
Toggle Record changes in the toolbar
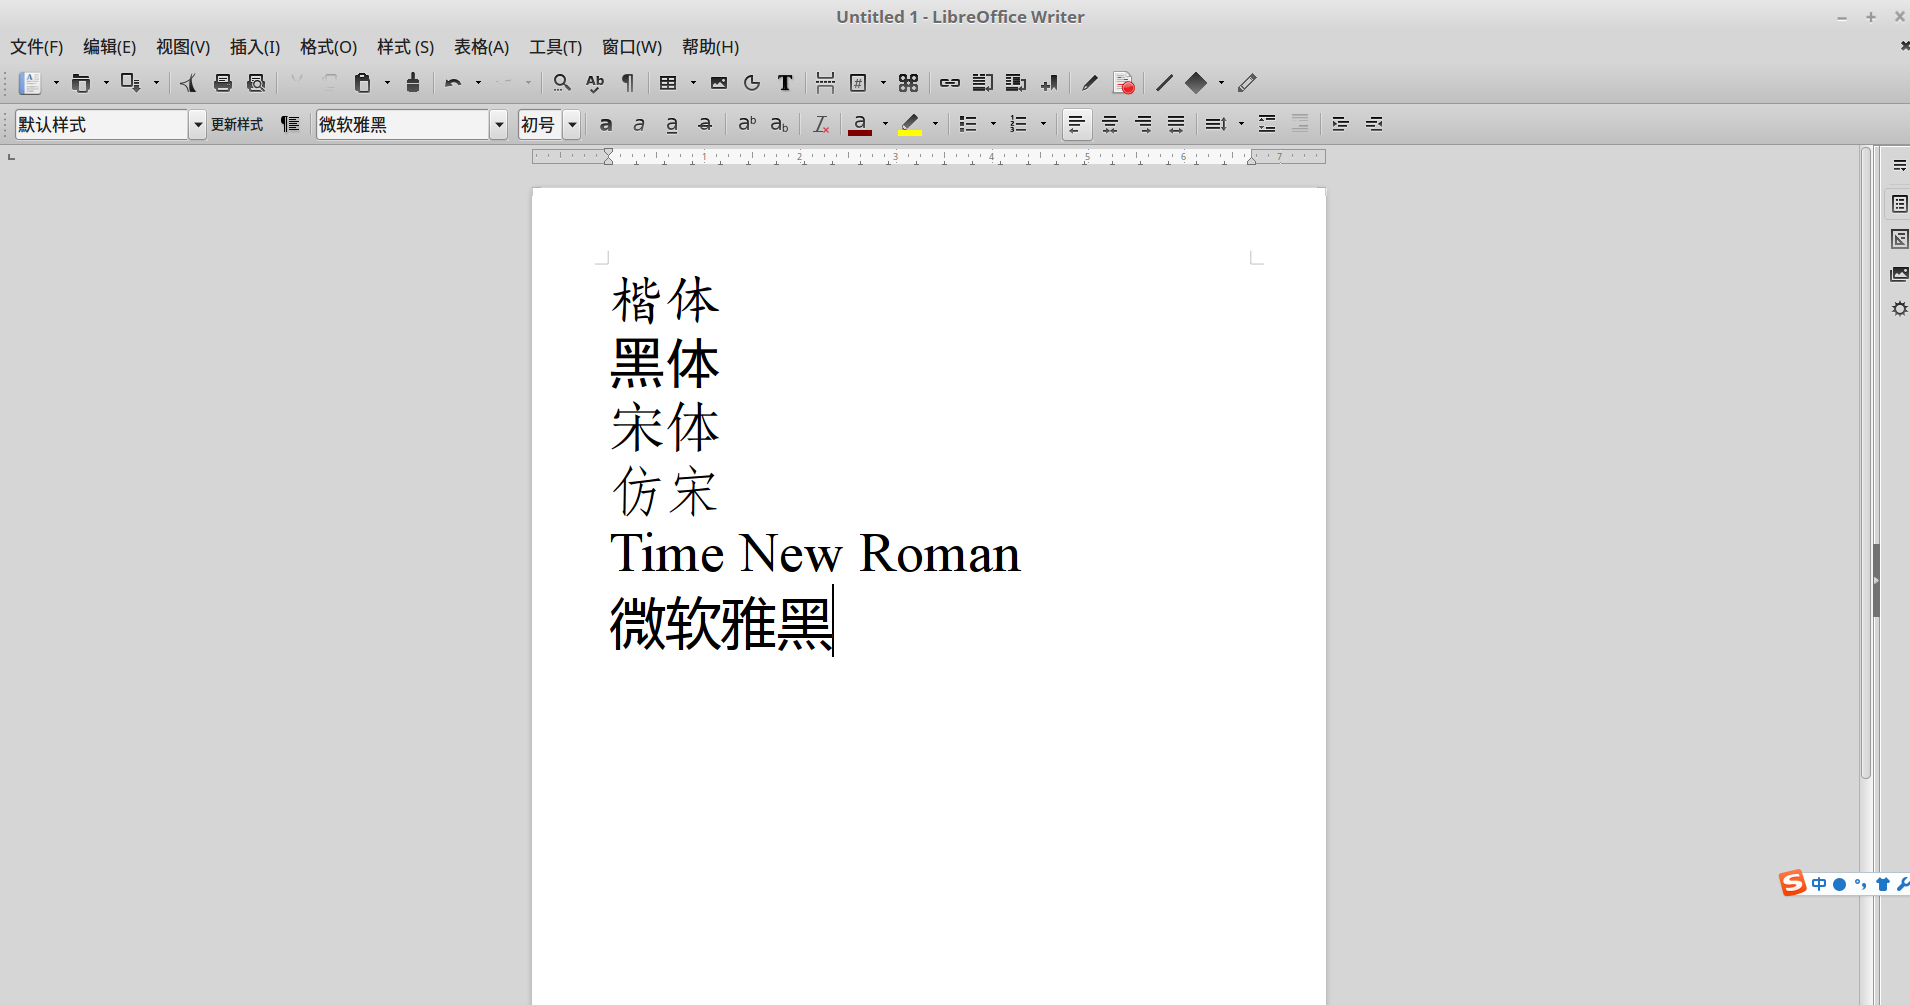pyautogui.click(x=1123, y=83)
